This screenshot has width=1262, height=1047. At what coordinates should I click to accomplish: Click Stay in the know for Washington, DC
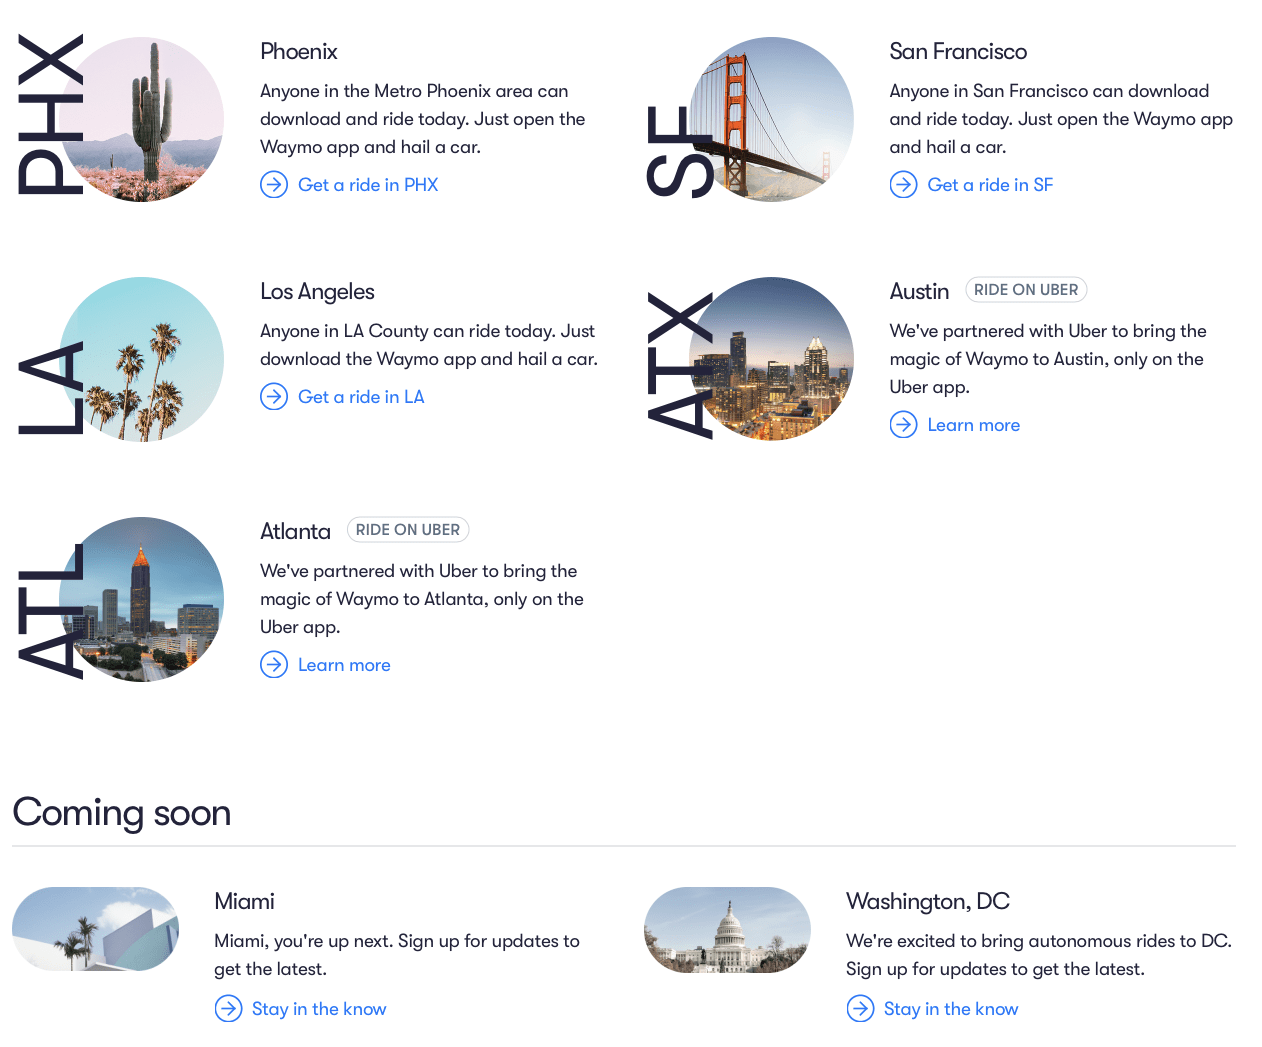(951, 1009)
